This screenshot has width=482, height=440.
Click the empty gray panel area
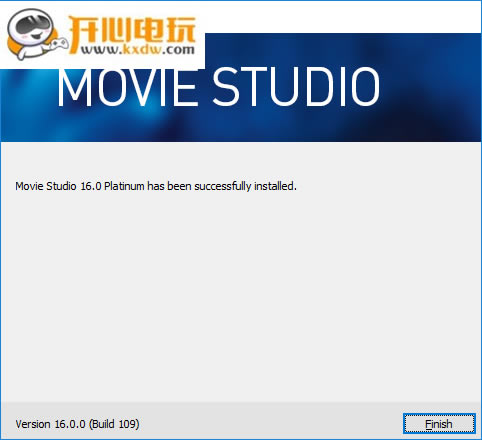point(241,293)
